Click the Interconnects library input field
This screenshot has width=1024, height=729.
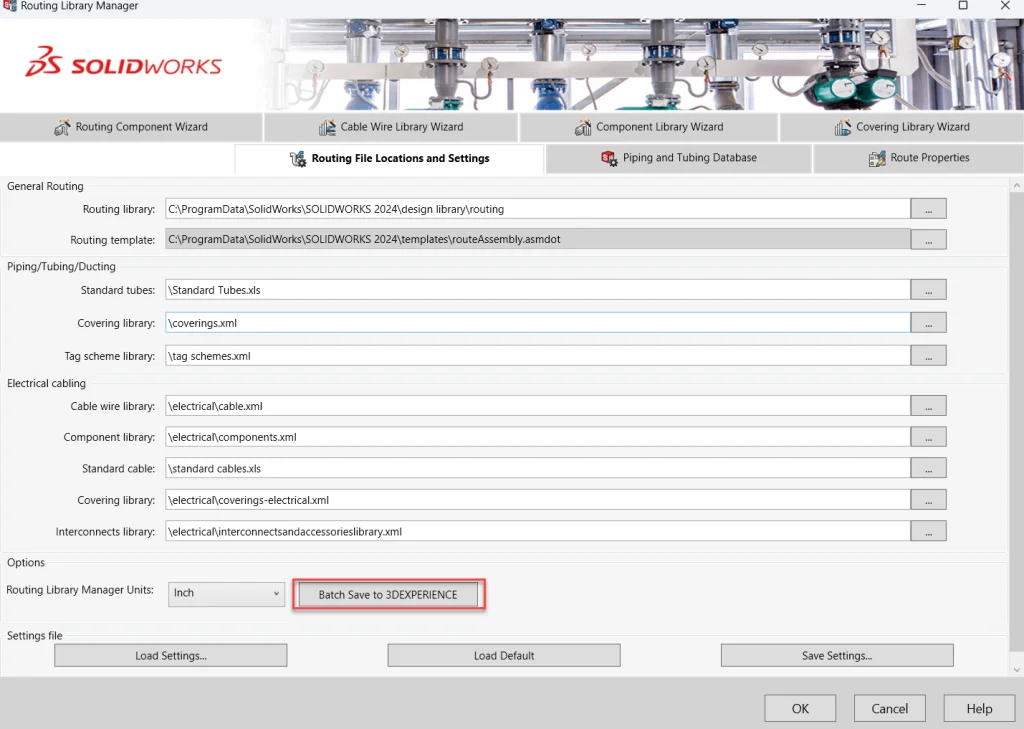(x=537, y=531)
